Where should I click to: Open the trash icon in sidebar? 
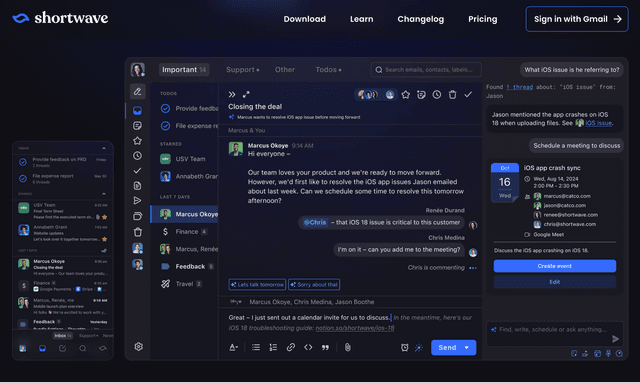pos(138,232)
